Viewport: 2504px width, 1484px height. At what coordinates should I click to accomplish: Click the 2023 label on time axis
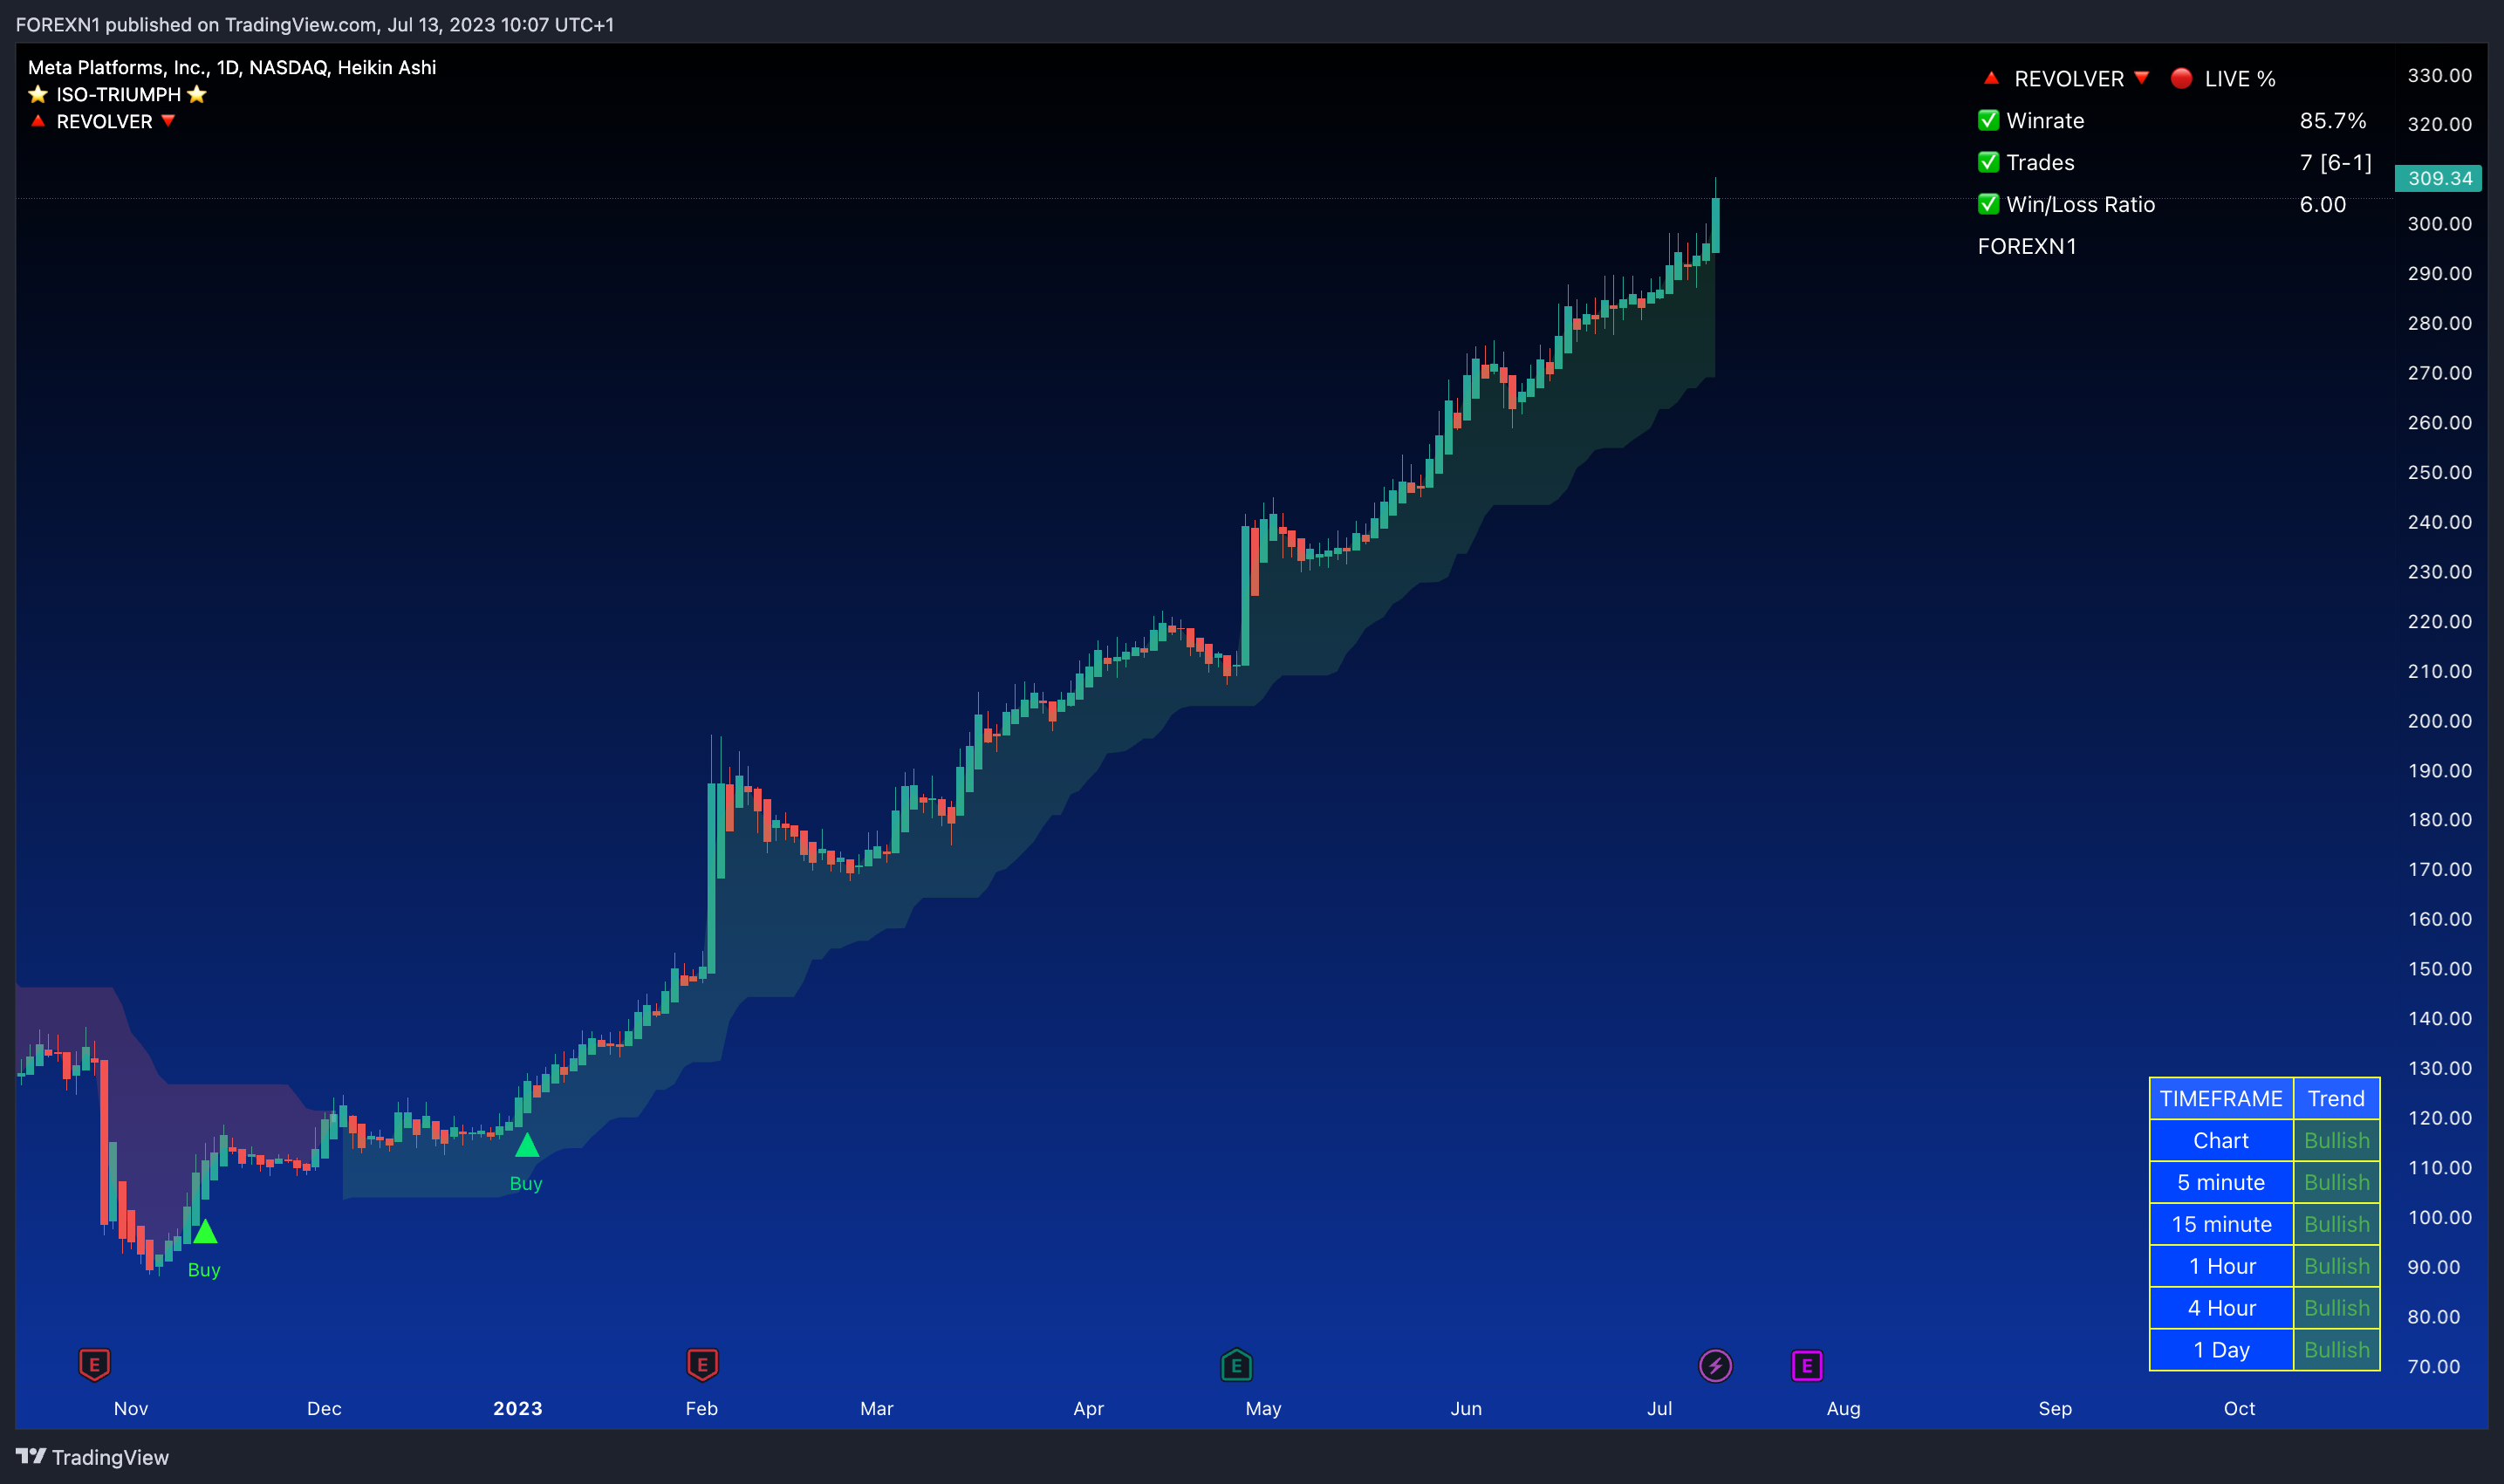[518, 1408]
